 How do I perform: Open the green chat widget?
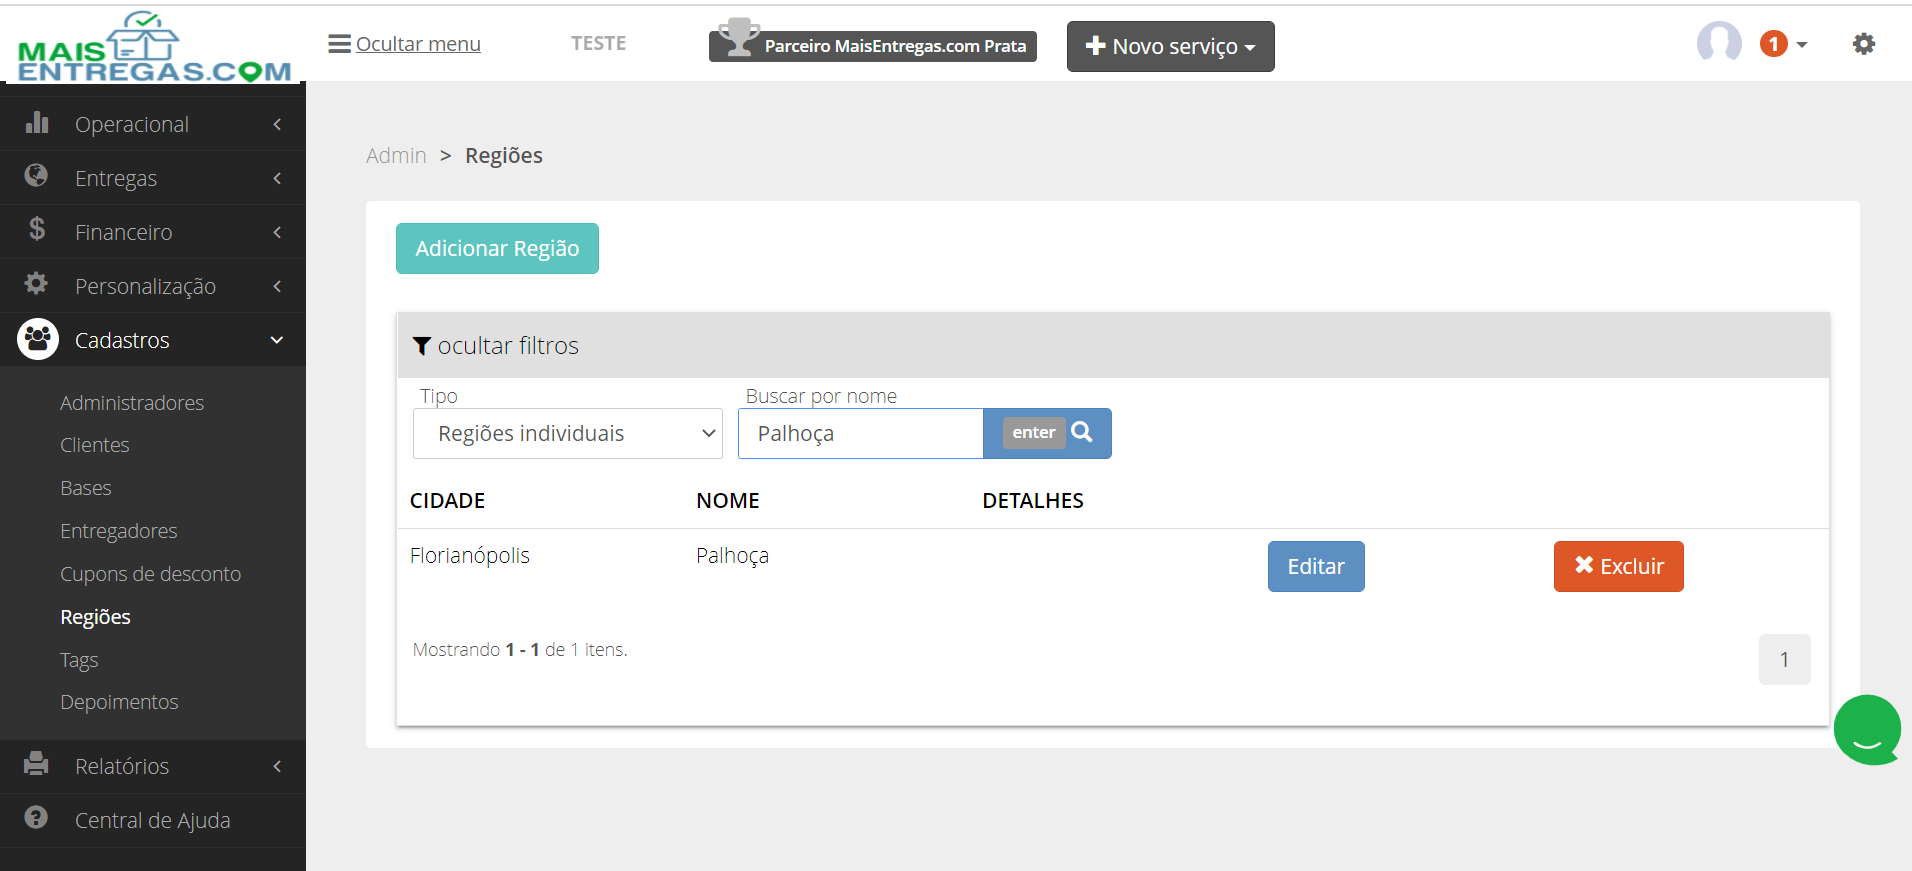click(x=1867, y=730)
